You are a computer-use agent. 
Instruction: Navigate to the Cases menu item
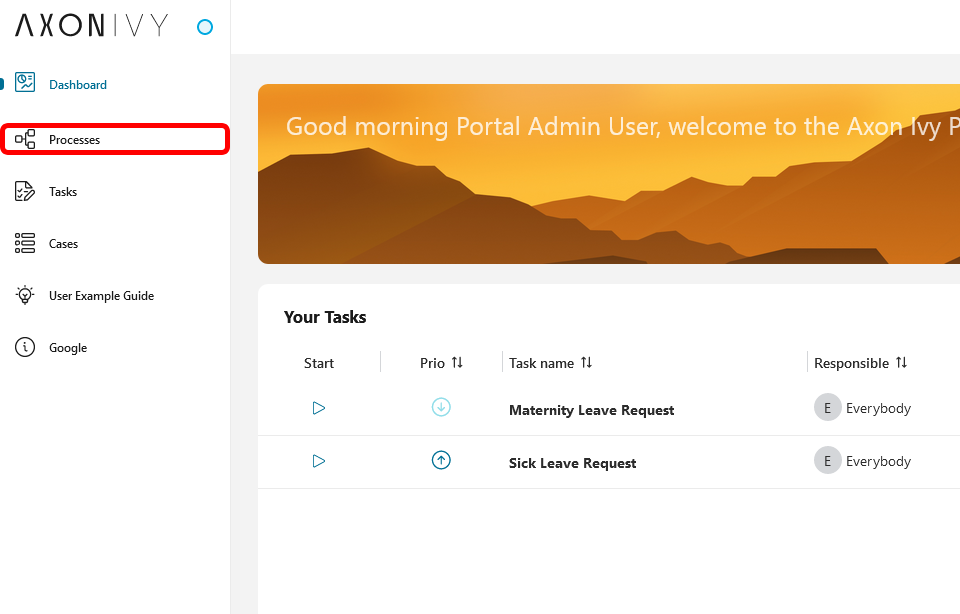point(64,244)
